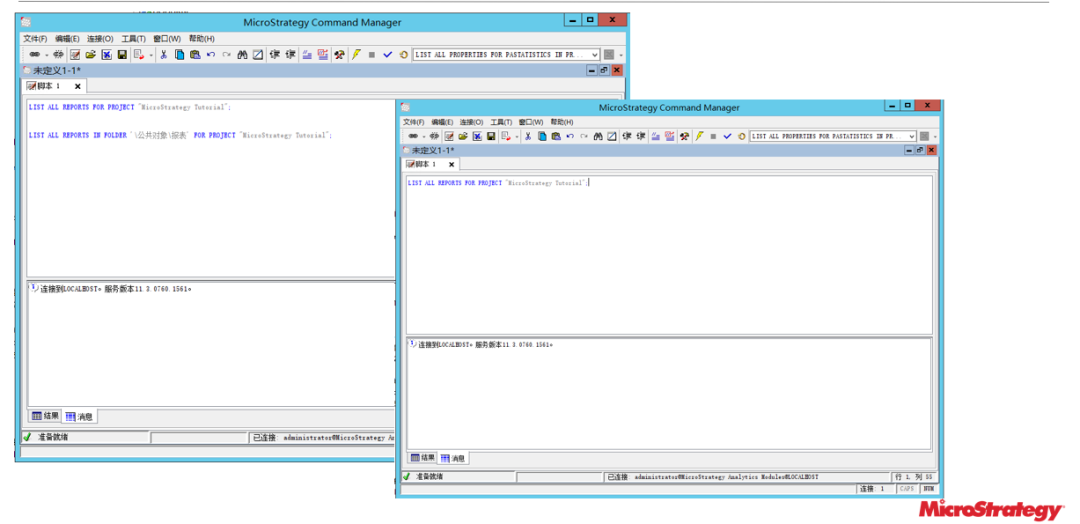
Task: Open LIST ALL PROPERTIES combo box in front window
Action: pyautogui.click(x=833, y=136)
